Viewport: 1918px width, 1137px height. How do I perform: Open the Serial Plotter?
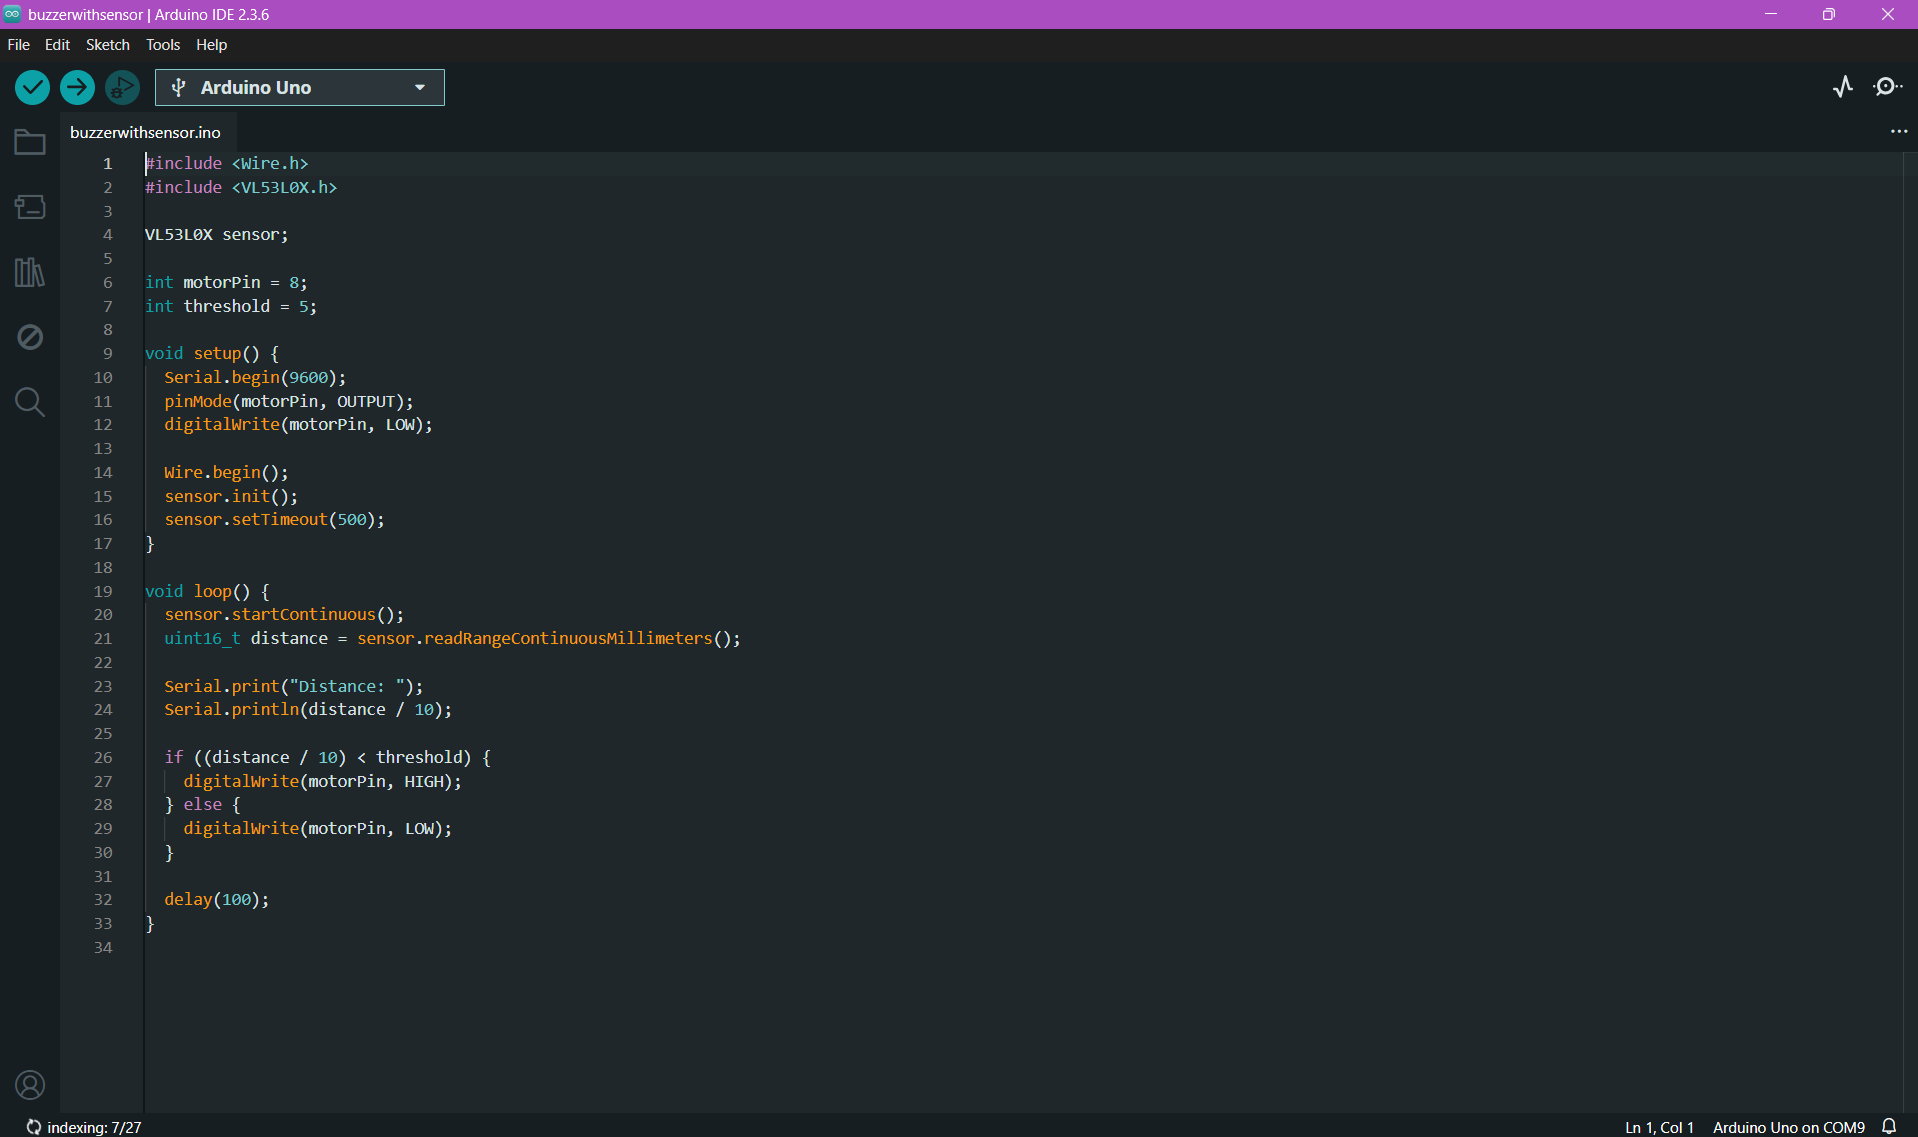click(x=1843, y=87)
